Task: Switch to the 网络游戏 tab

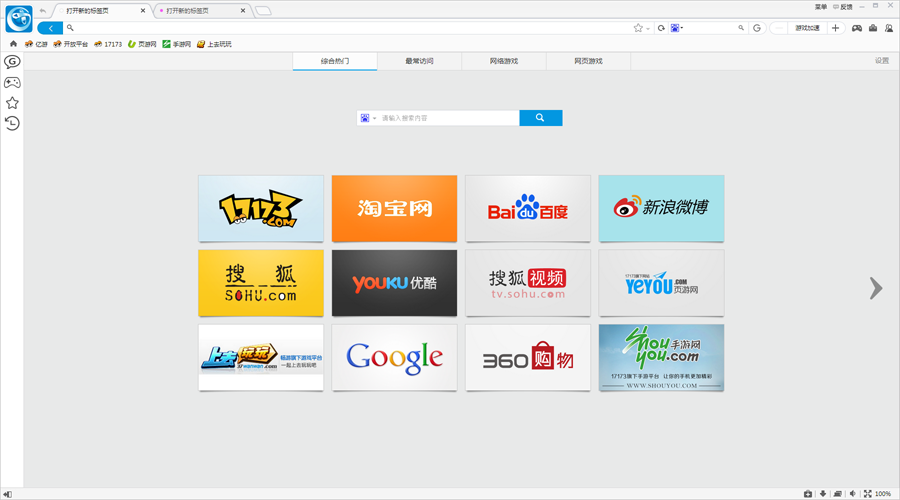Action: 504,61
